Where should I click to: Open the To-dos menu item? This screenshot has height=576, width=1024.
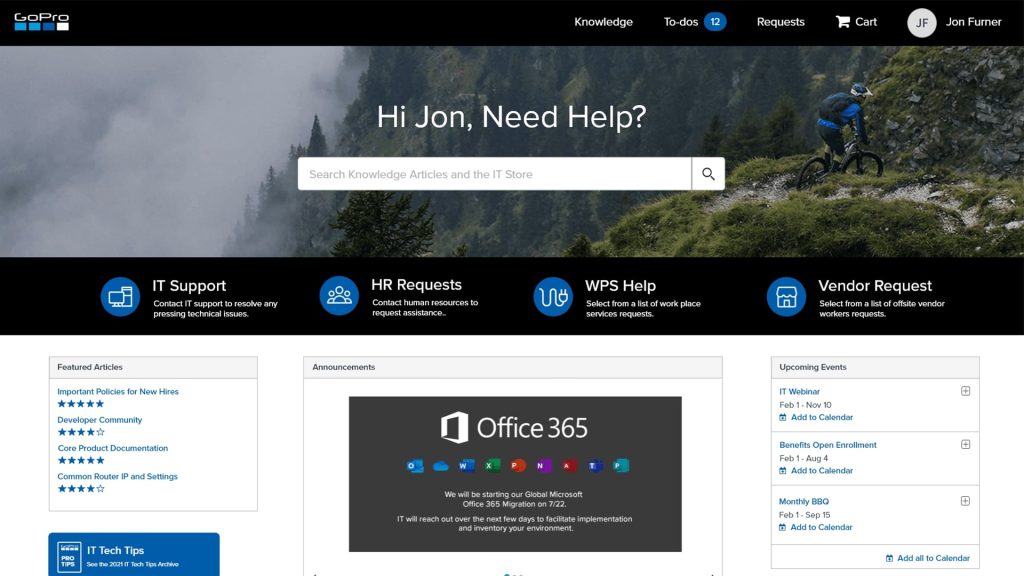coord(681,22)
